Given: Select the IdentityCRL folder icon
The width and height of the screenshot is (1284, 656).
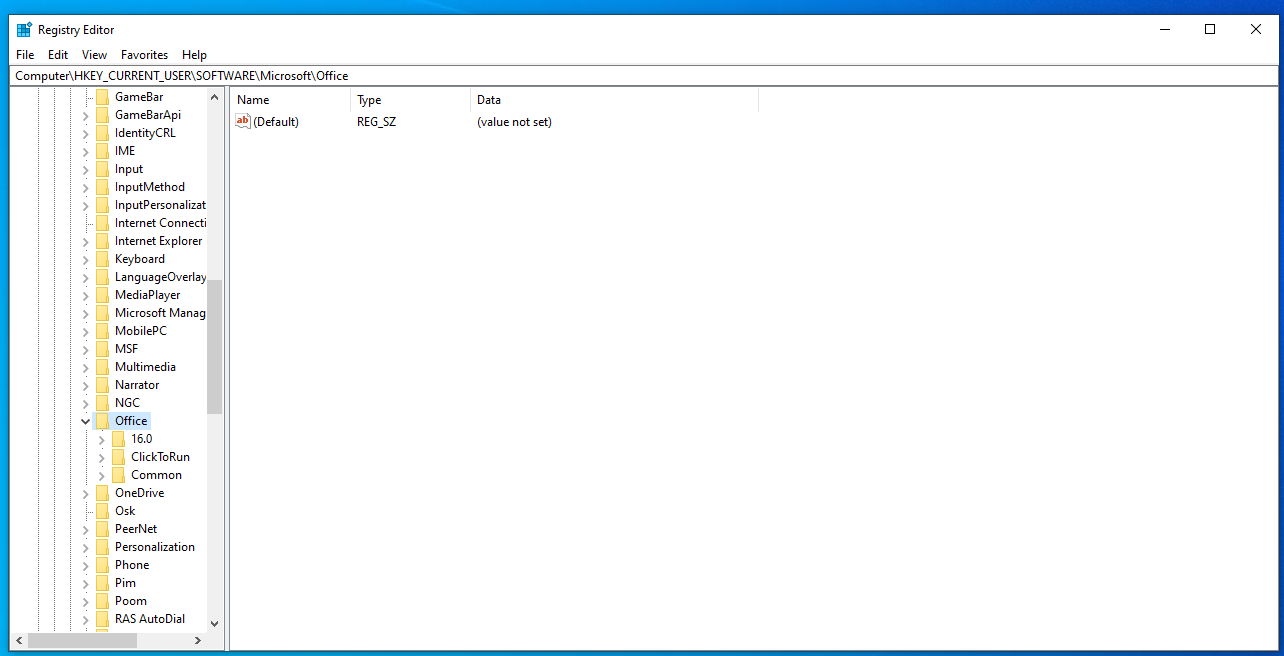Looking at the screenshot, I should click(x=102, y=133).
